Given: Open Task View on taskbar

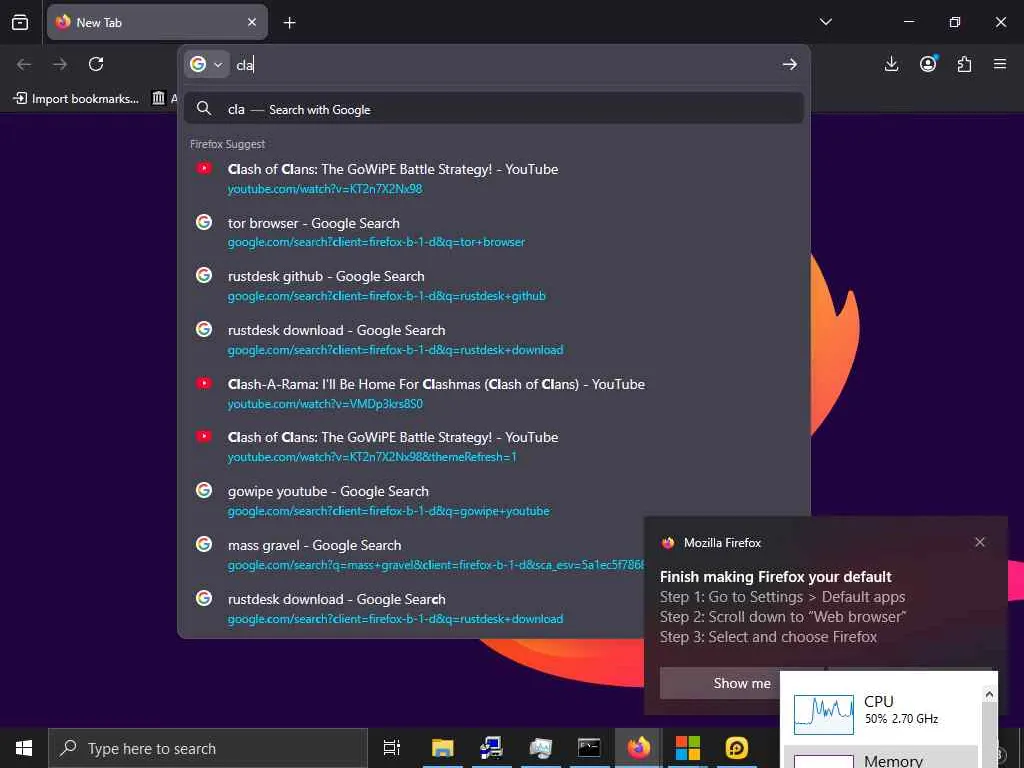Looking at the screenshot, I should coord(392,748).
